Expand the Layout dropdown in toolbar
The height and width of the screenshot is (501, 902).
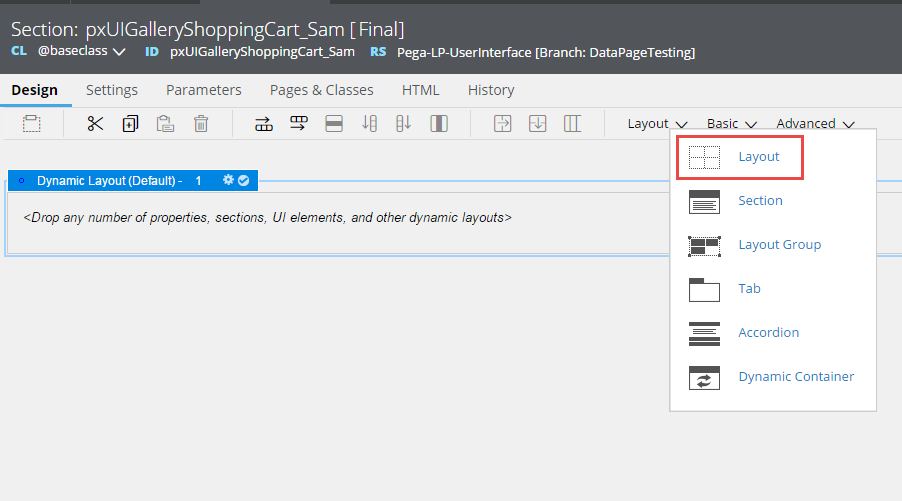tap(657, 124)
